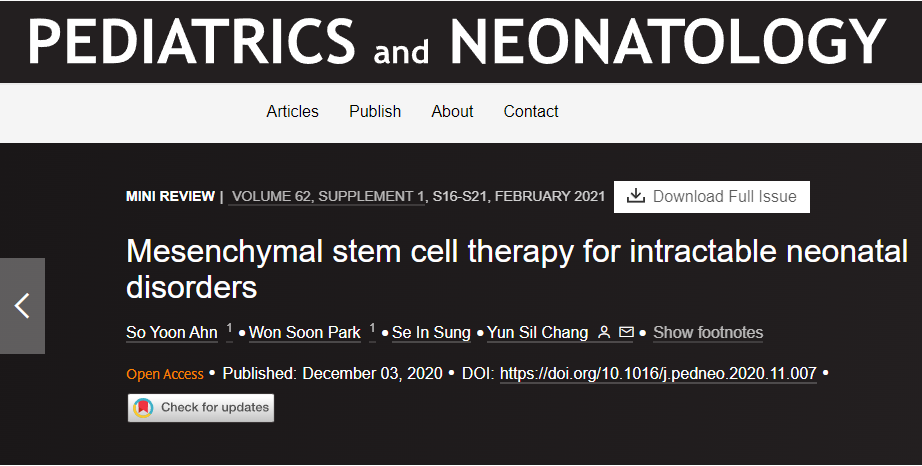Viewport: 922px width, 466px height.
Task: Click Check for updates button
Action: (x=201, y=407)
